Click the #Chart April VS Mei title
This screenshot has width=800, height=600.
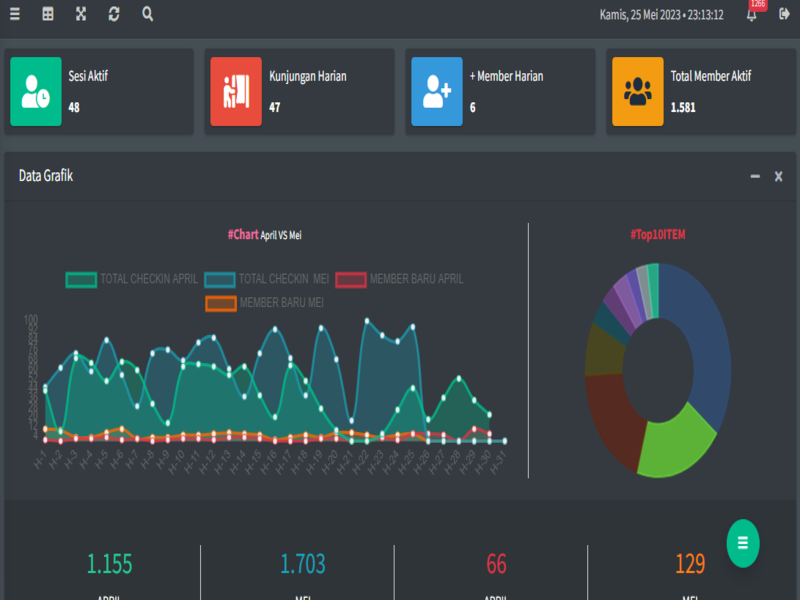click(264, 235)
